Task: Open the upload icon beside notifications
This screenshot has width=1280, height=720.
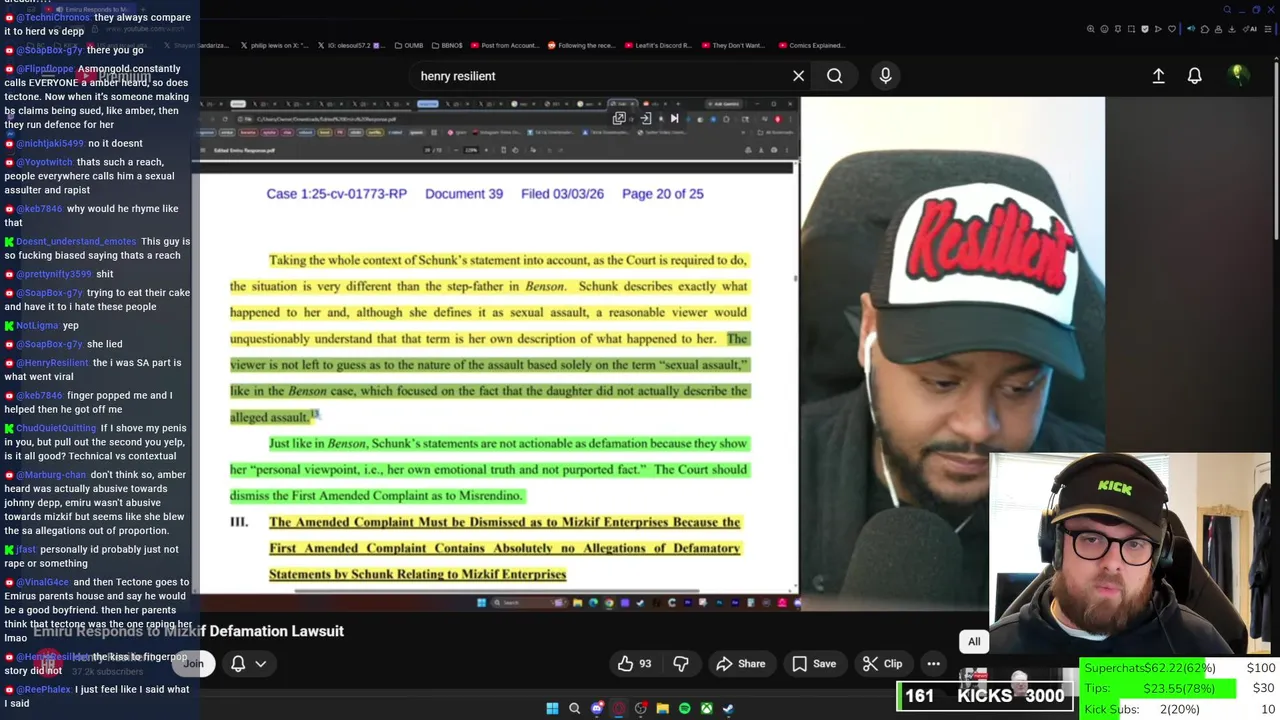Action: coord(1158,76)
